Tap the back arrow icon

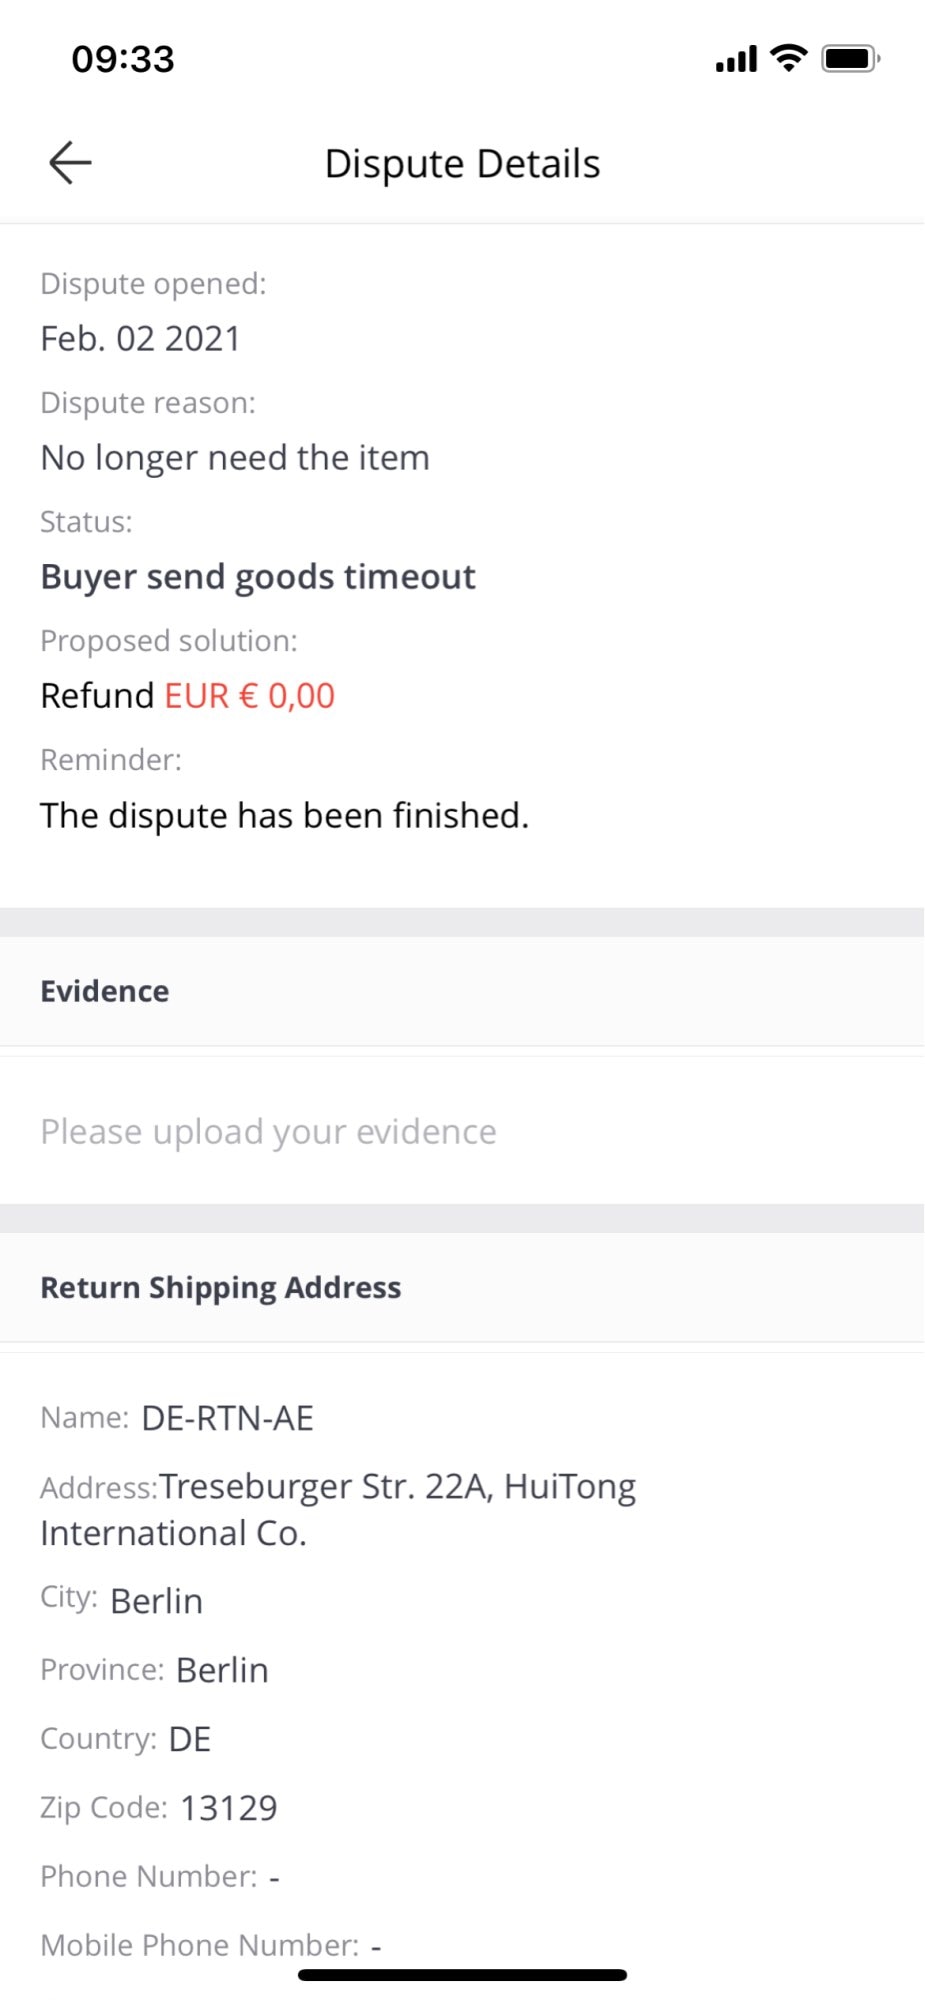tap(70, 163)
